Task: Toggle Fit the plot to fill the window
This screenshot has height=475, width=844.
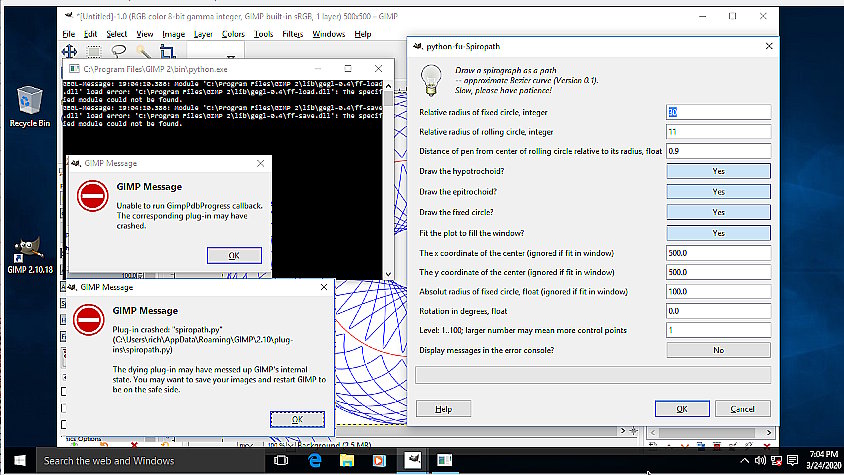Action: [x=718, y=233]
